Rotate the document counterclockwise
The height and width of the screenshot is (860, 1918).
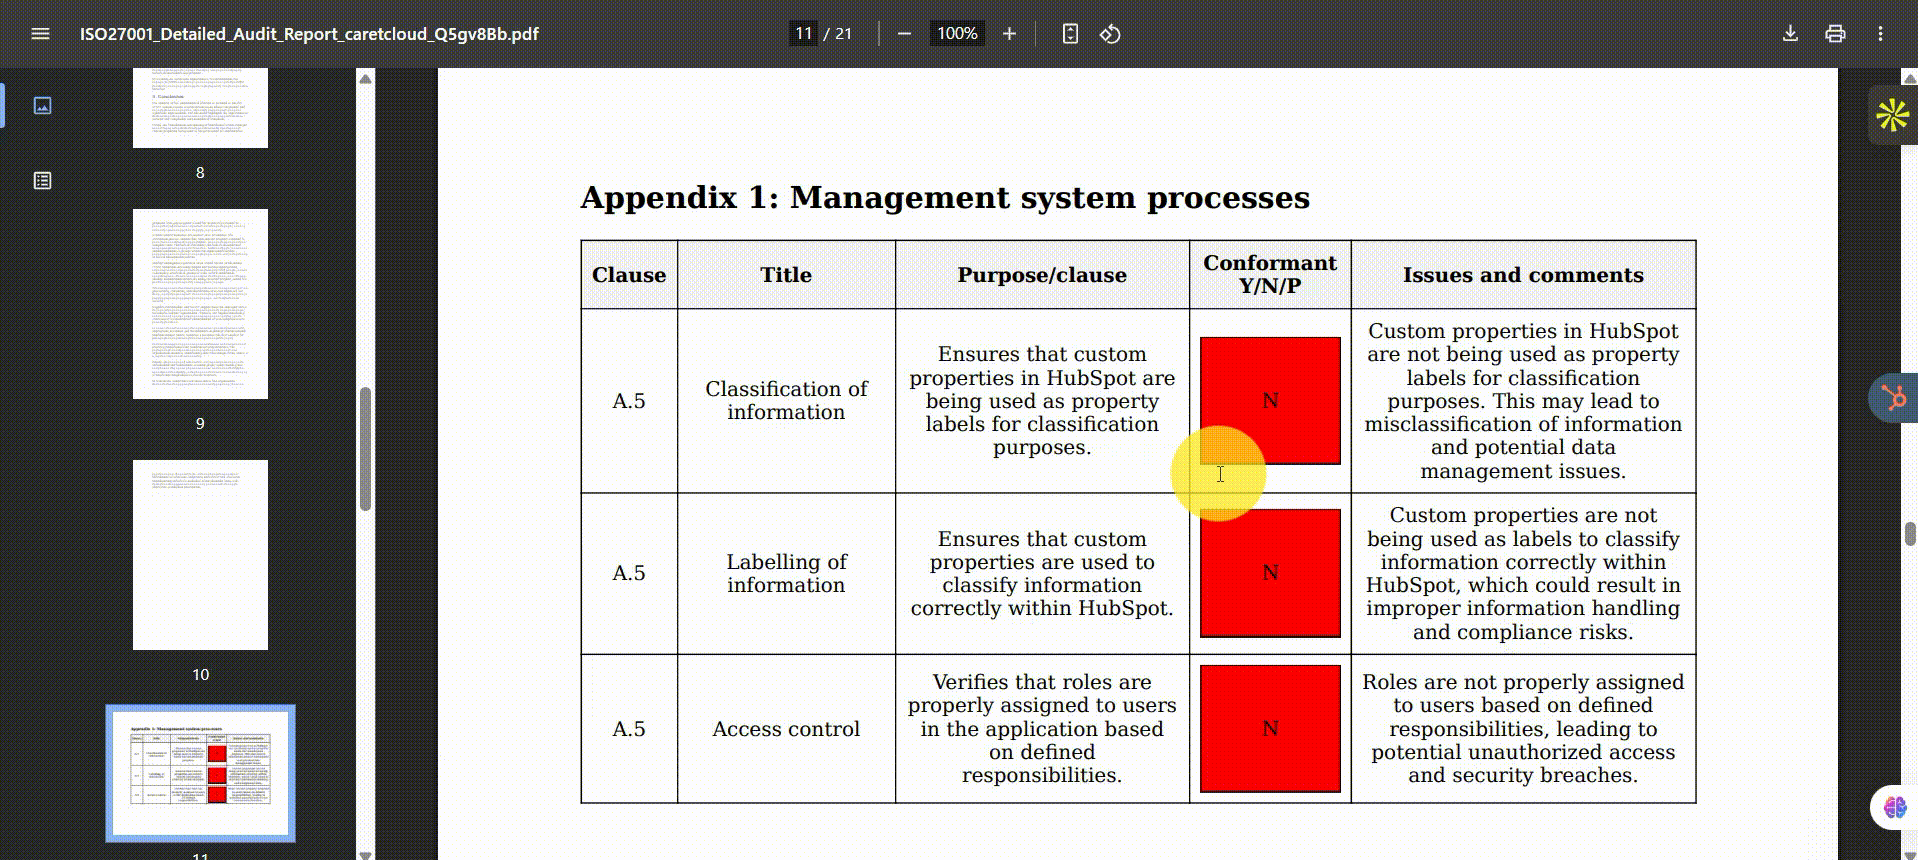[x=1110, y=34]
